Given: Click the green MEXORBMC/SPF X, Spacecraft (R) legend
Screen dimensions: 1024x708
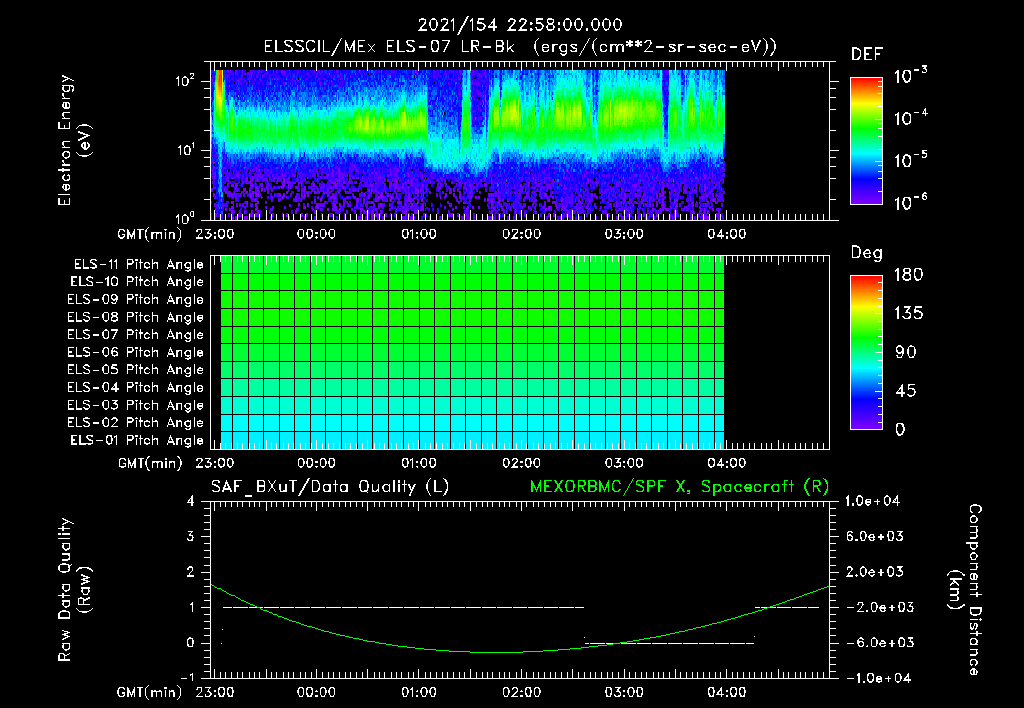Looking at the screenshot, I should click(679, 487).
